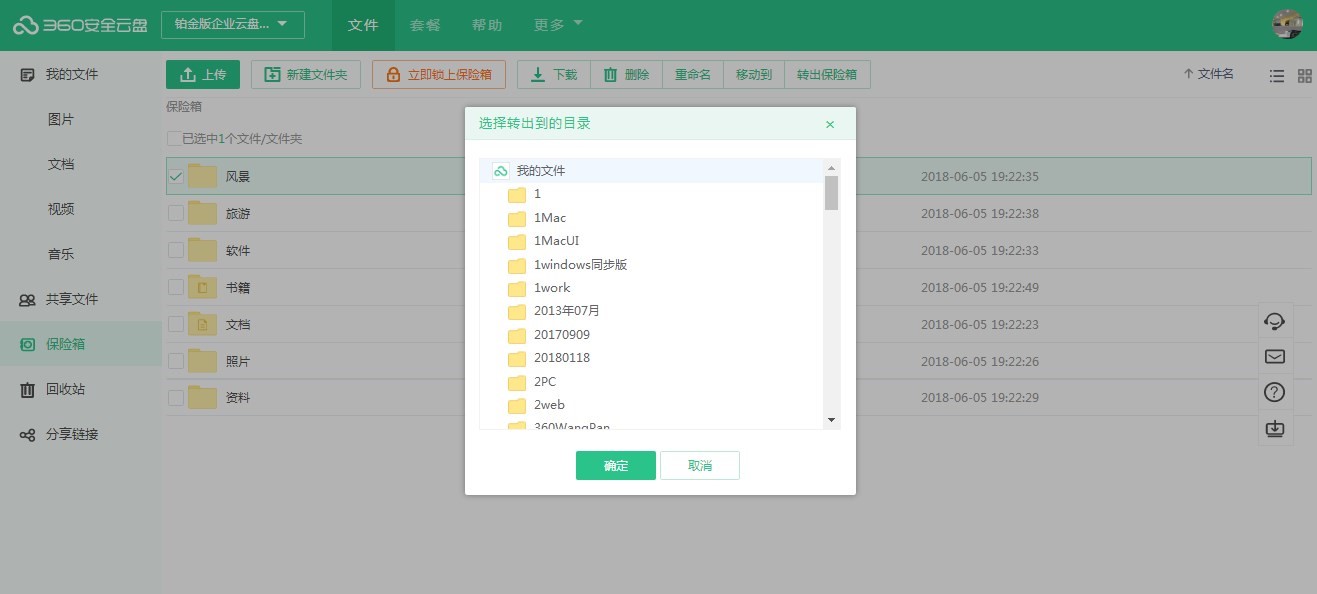Open the user avatar in header
The height and width of the screenshot is (594, 1317).
coord(1287,25)
